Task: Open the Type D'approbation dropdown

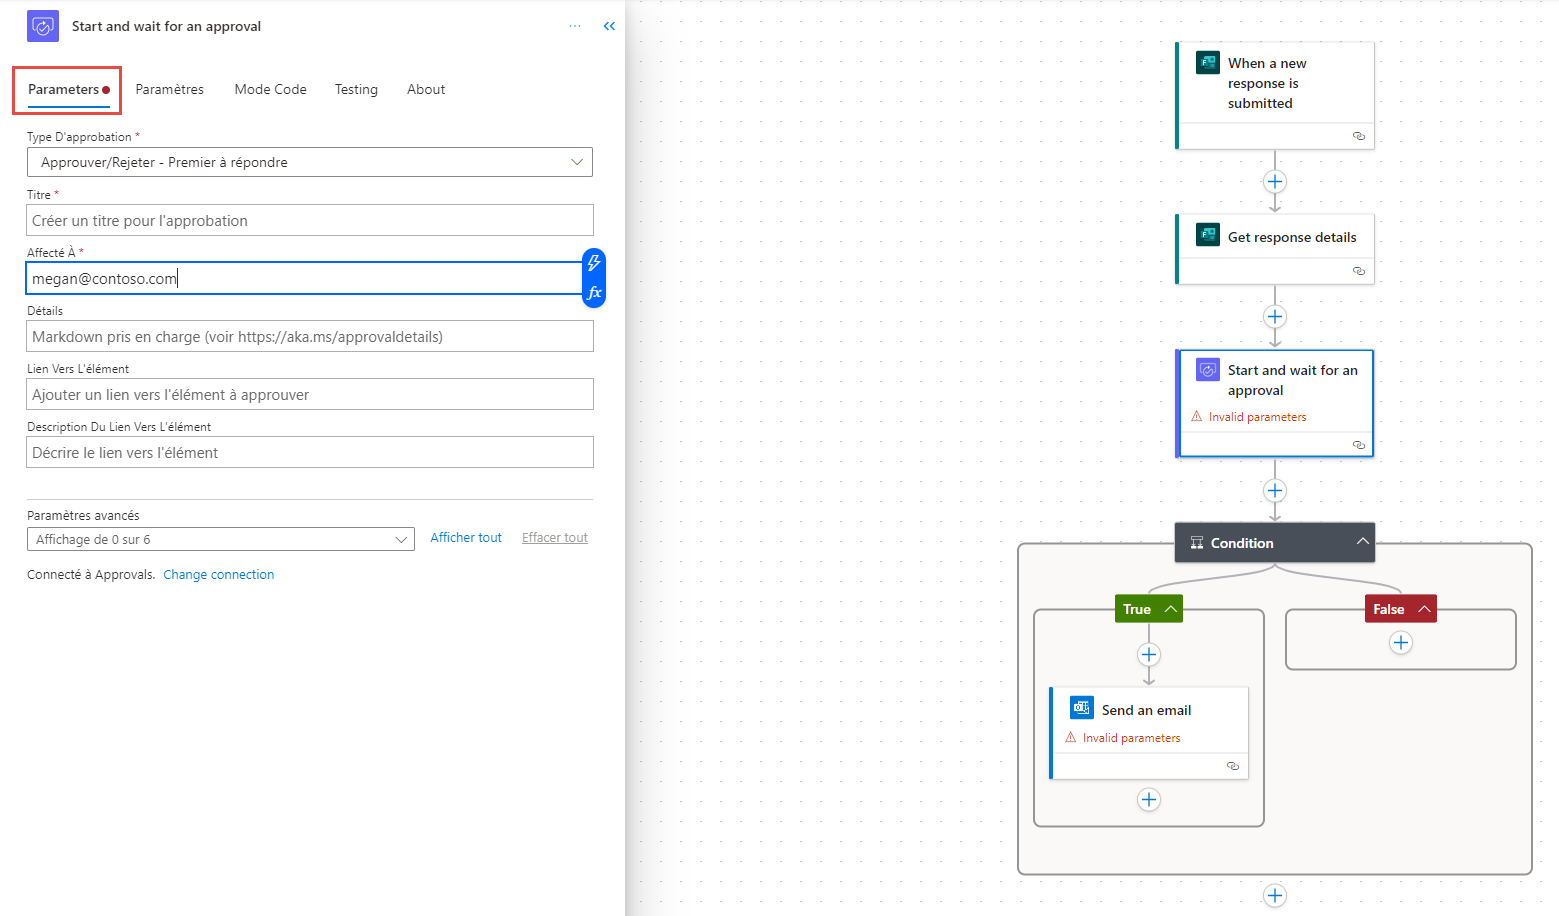Action: (309, 162)
